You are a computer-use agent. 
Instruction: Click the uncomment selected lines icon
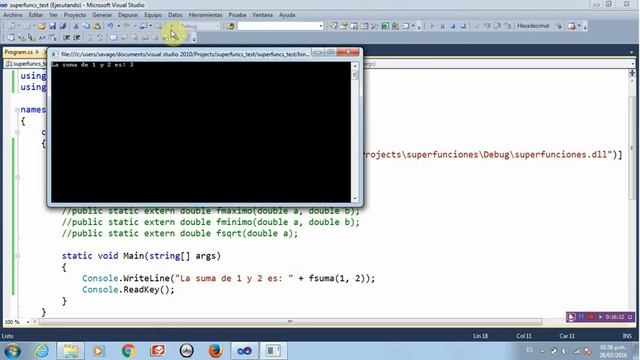[x=100, y=38]
